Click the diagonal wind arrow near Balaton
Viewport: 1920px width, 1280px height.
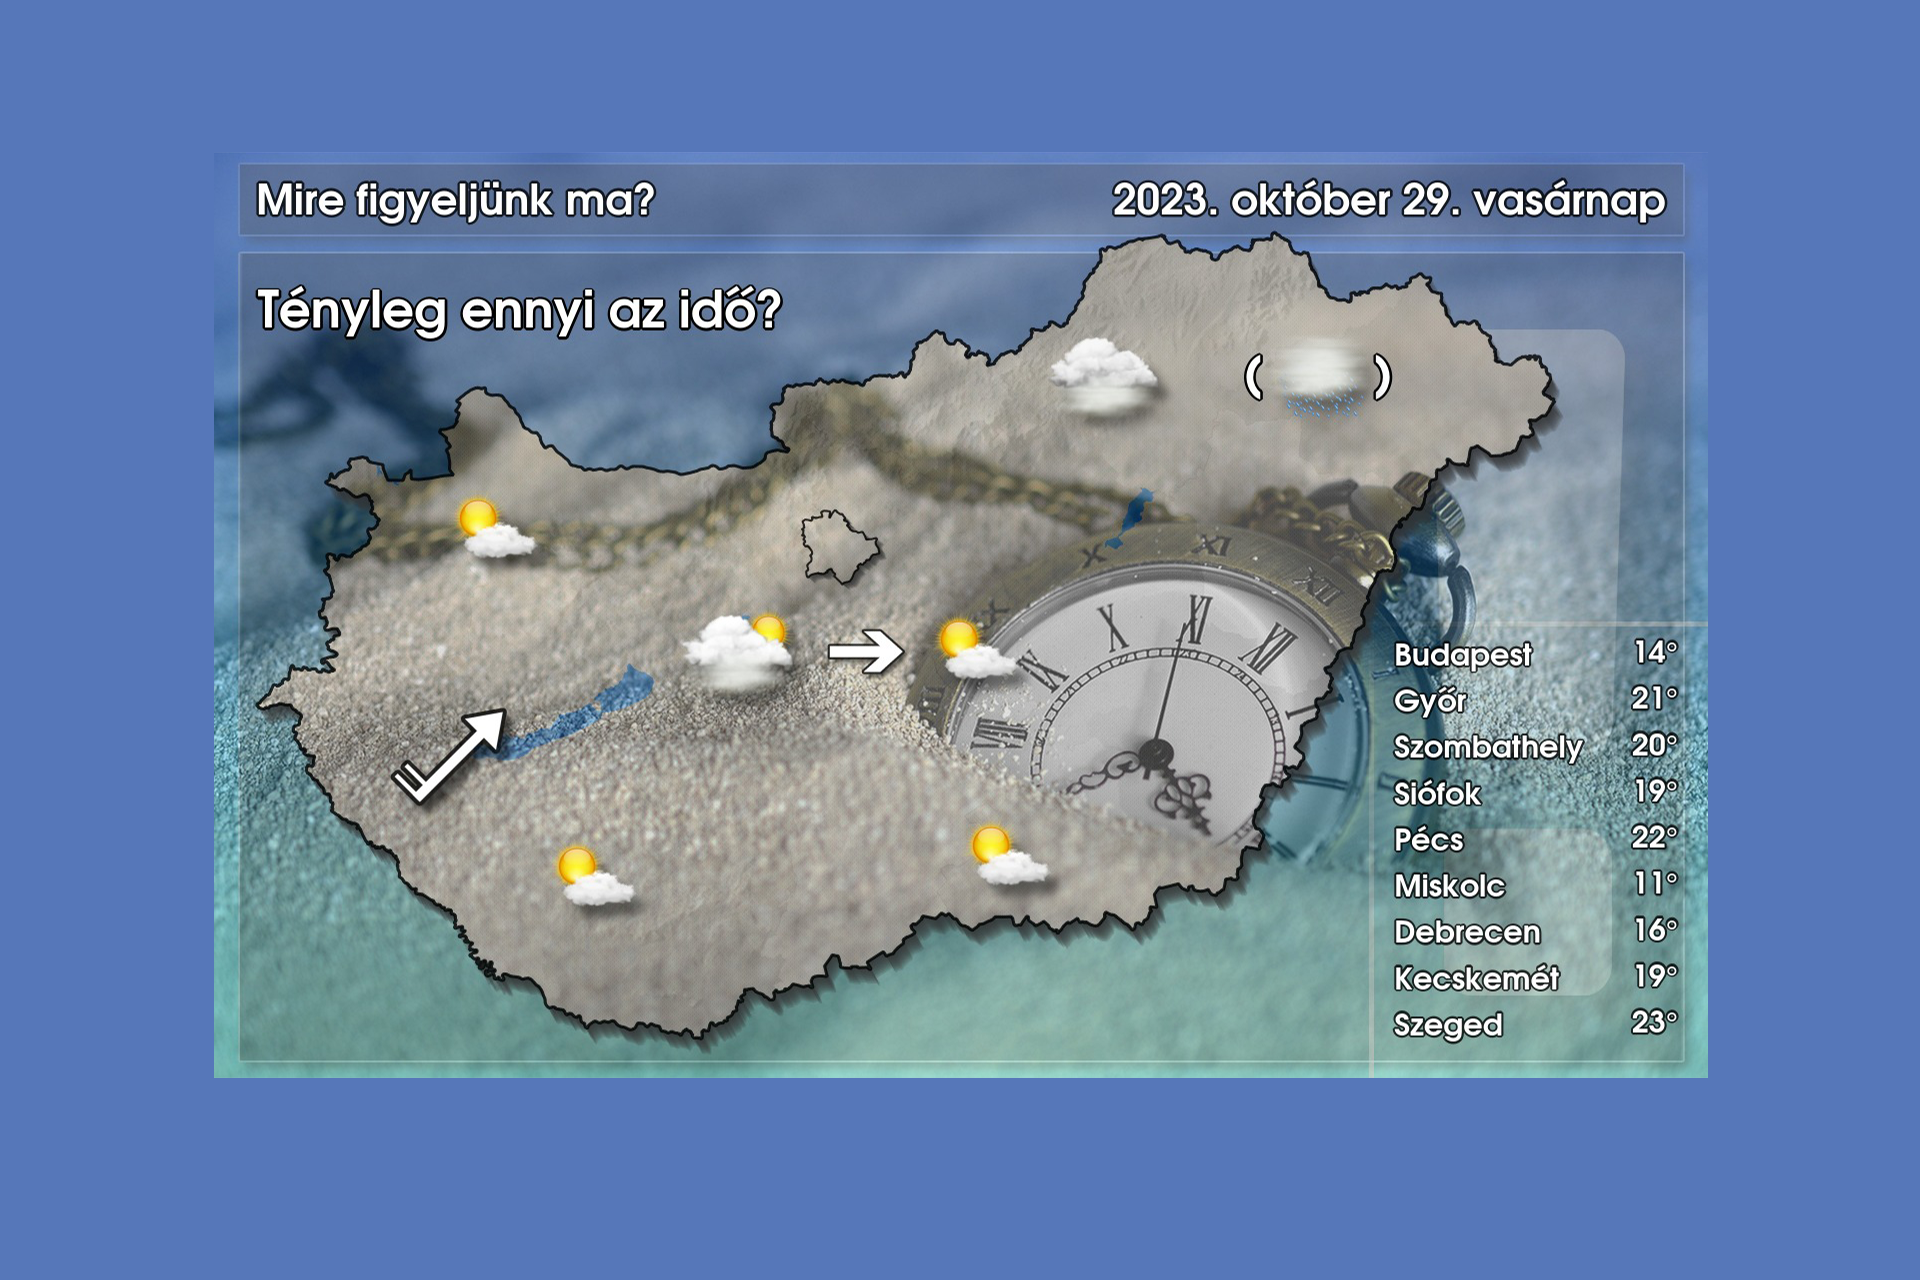[x=451, y=755]
